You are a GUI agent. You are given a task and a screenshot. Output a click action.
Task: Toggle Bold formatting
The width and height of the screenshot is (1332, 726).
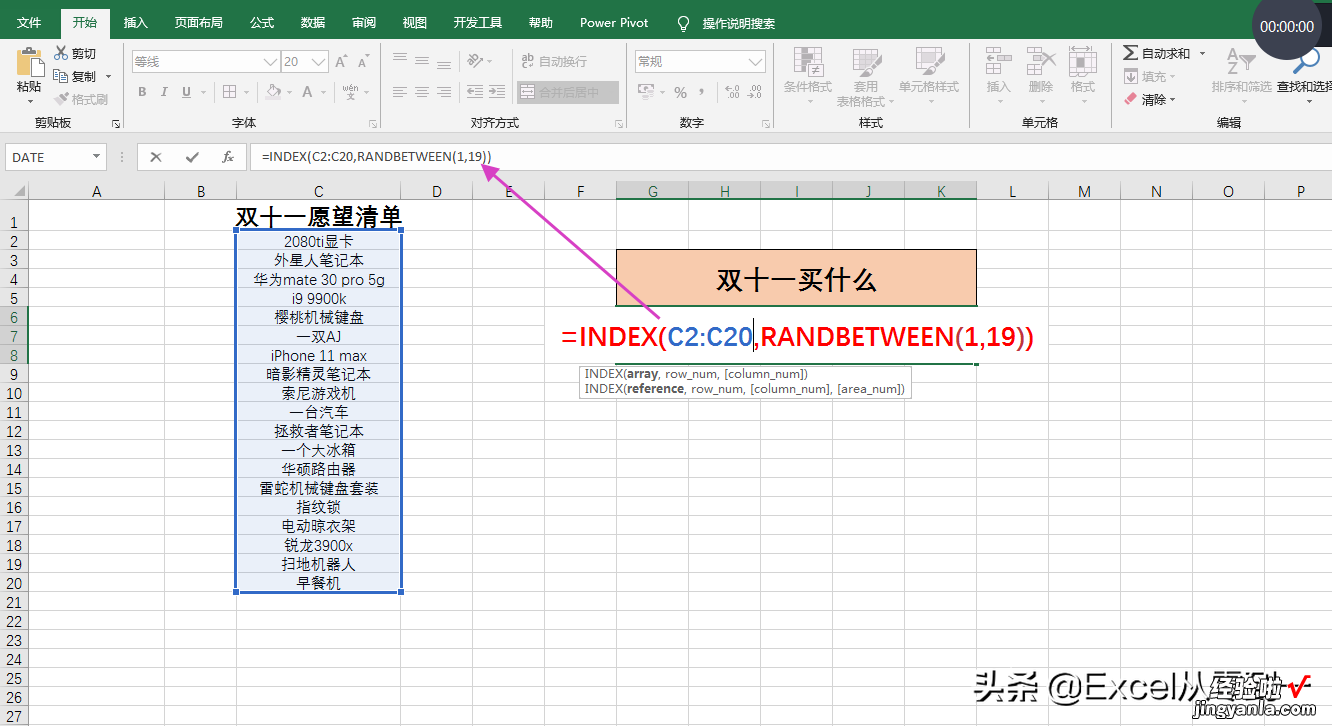click(142, 92)
